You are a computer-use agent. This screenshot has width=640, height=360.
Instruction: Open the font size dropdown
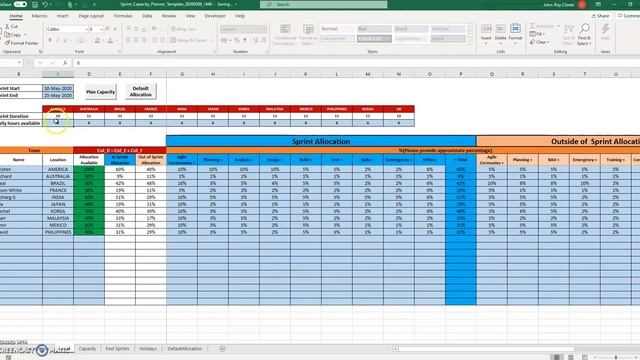(101, 29)
